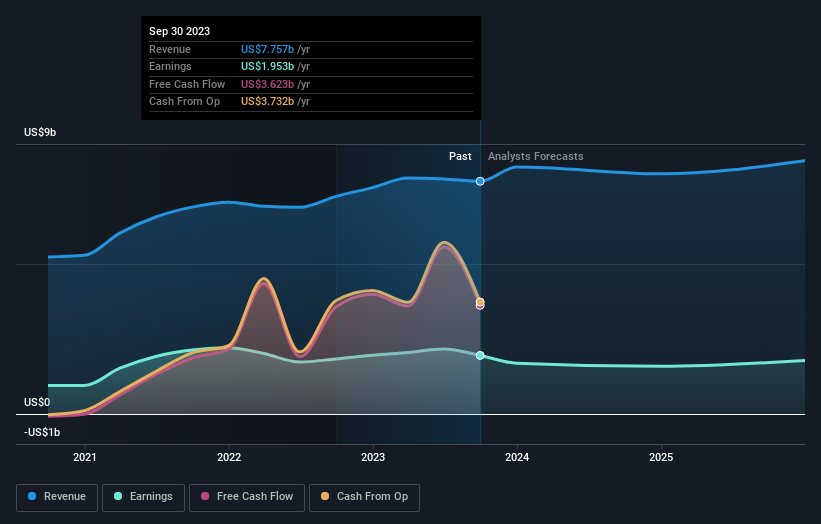
Task: Click the orange Cash From Op data point marker
Action: click(480, 302)
